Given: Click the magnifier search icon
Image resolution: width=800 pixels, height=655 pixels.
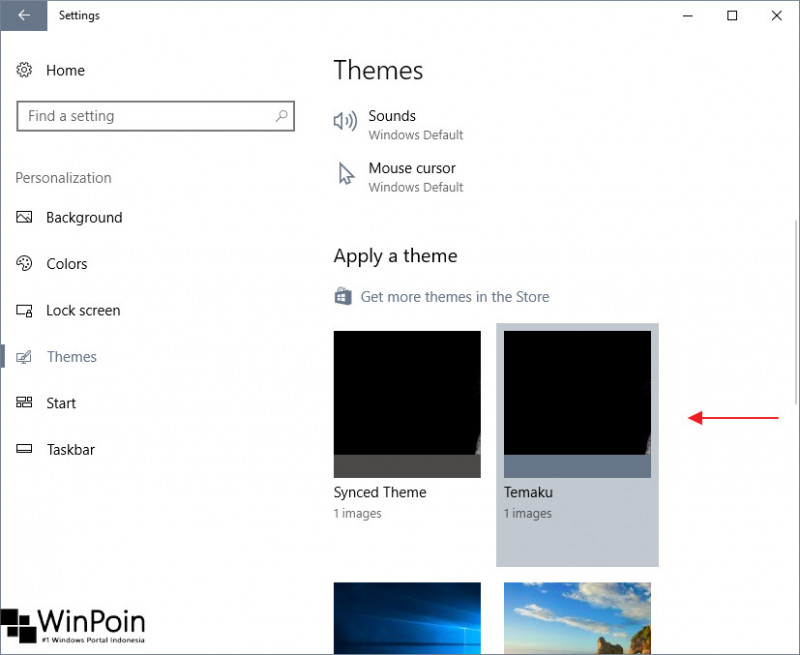Looking at the screenshot, I should [281, 116].
